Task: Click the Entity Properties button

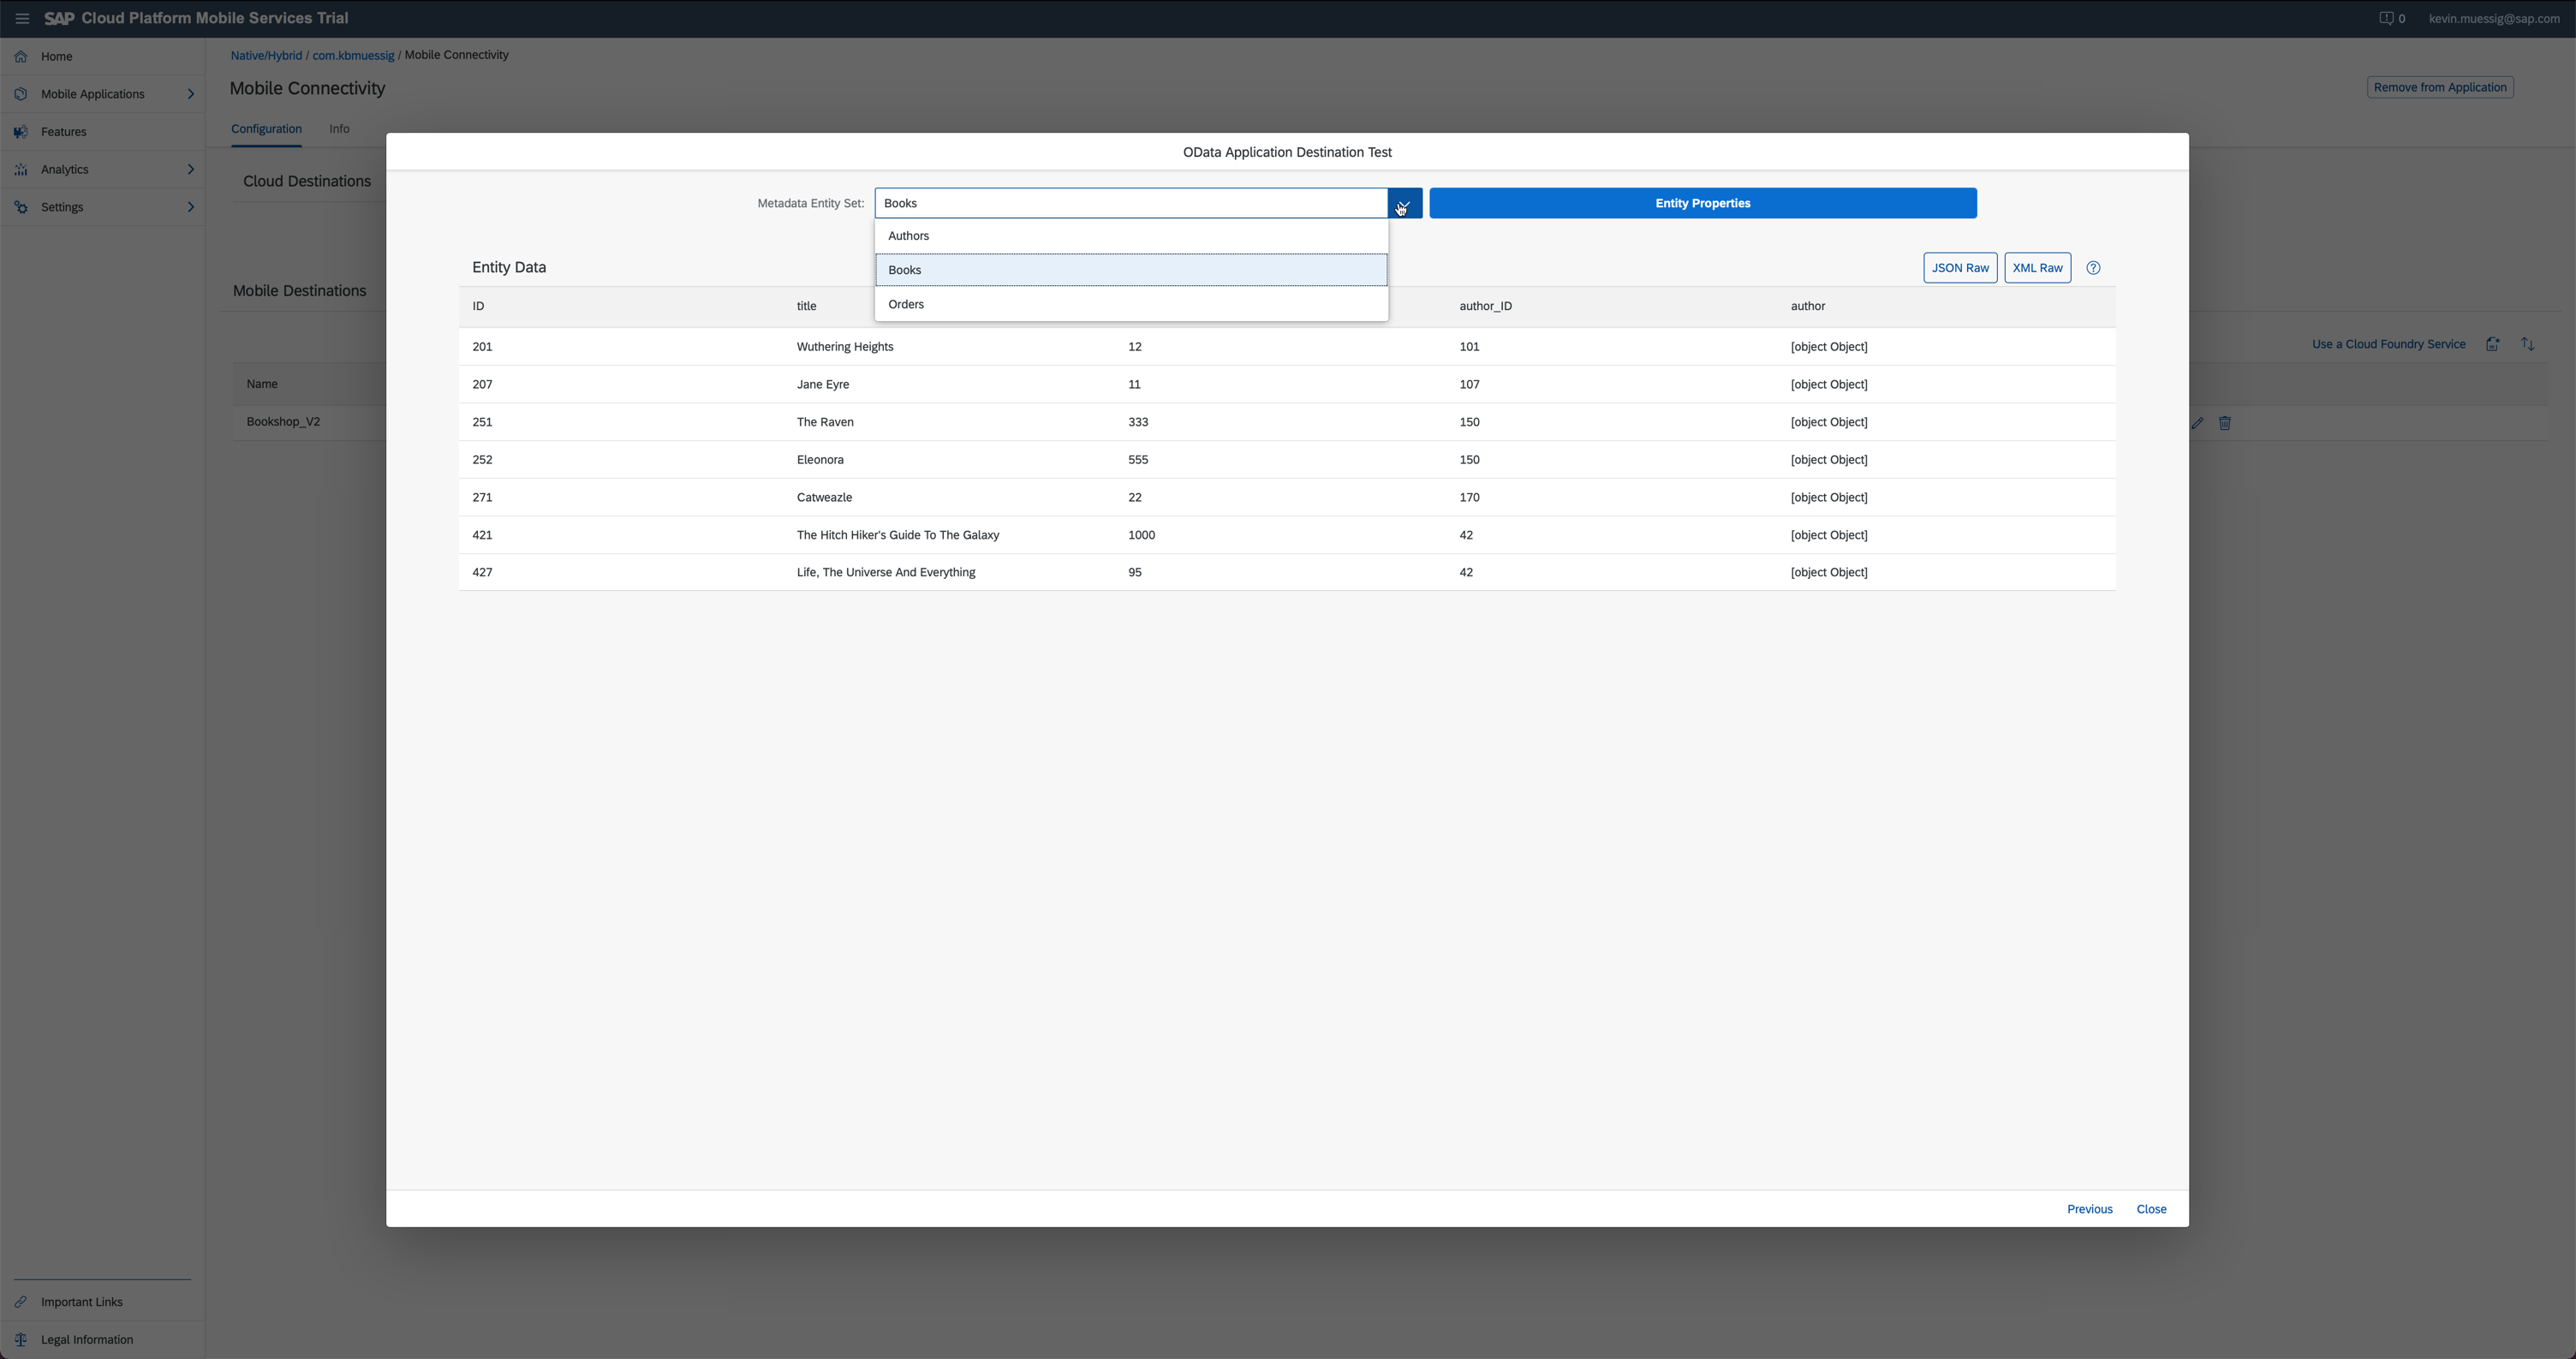Action: [1702, 203]
